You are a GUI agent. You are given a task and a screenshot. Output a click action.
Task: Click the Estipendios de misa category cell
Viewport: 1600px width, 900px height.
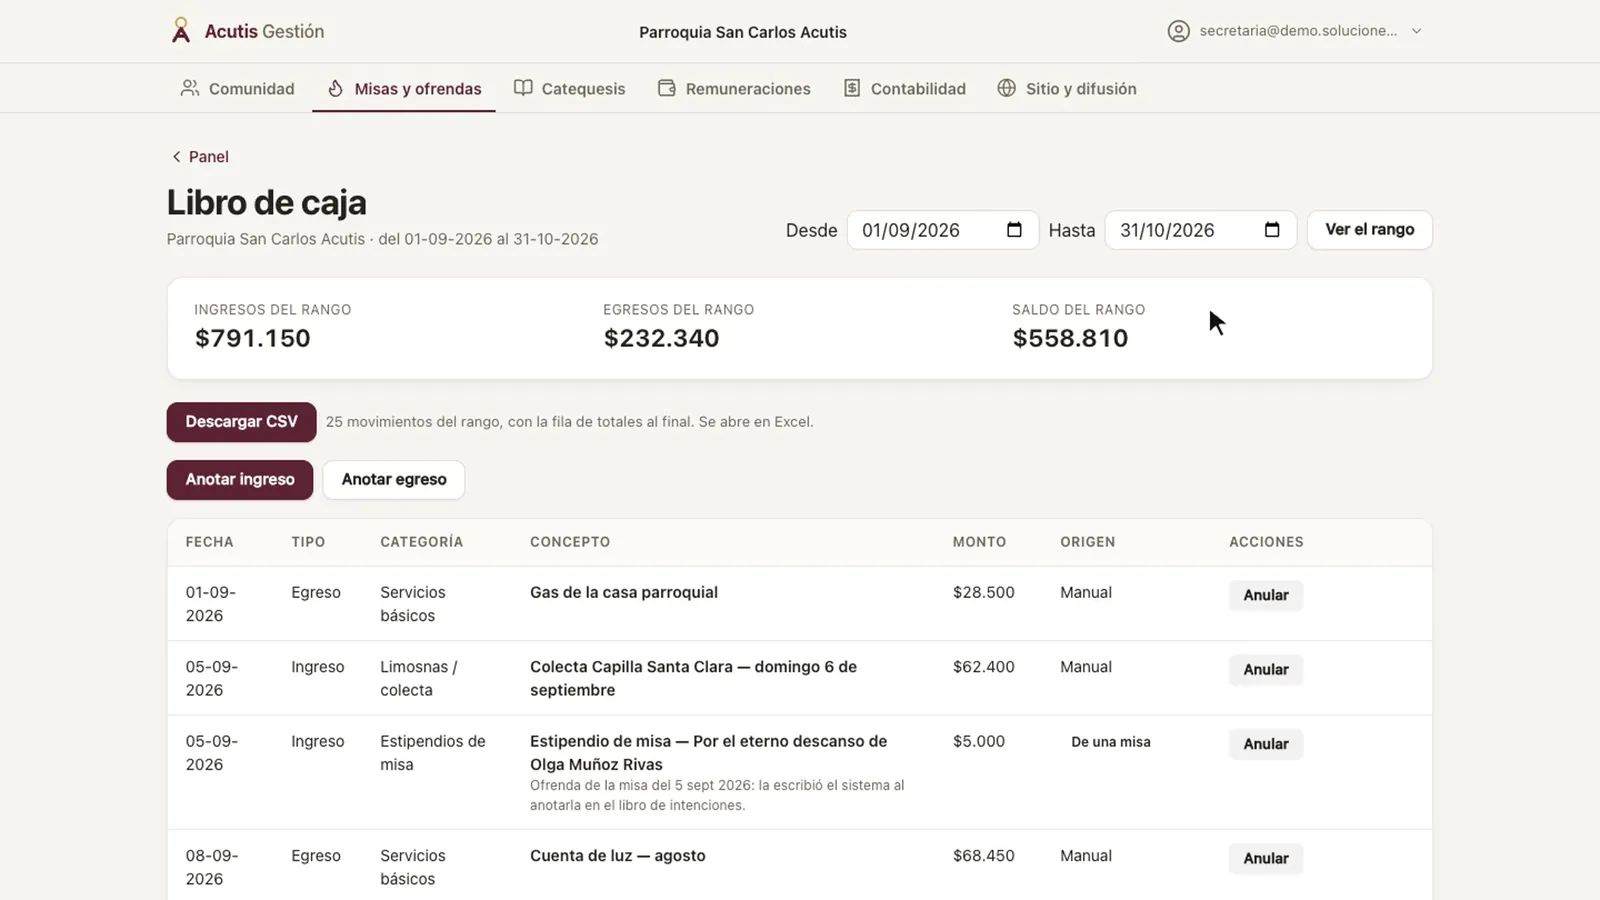coord(433,753)
